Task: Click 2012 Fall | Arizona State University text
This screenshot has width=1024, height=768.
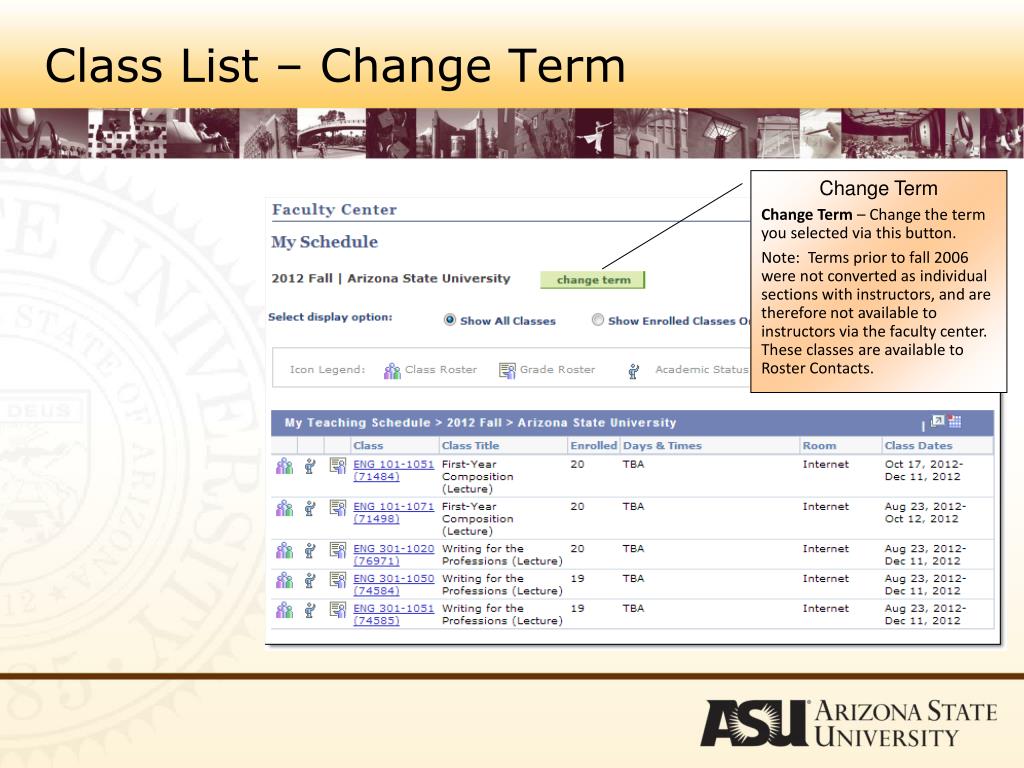Action: [x=391, y=278]
